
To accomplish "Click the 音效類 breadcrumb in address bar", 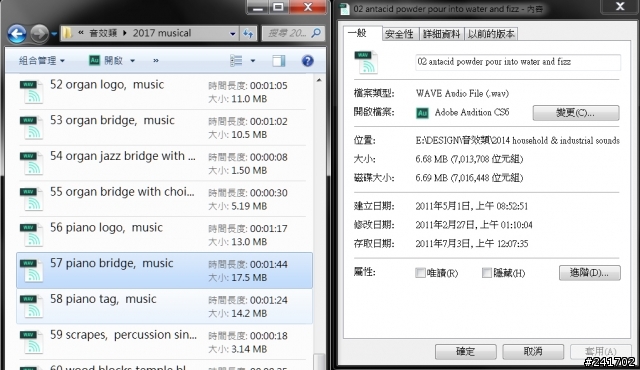I will pyautogui.click(x=103, y=33).
